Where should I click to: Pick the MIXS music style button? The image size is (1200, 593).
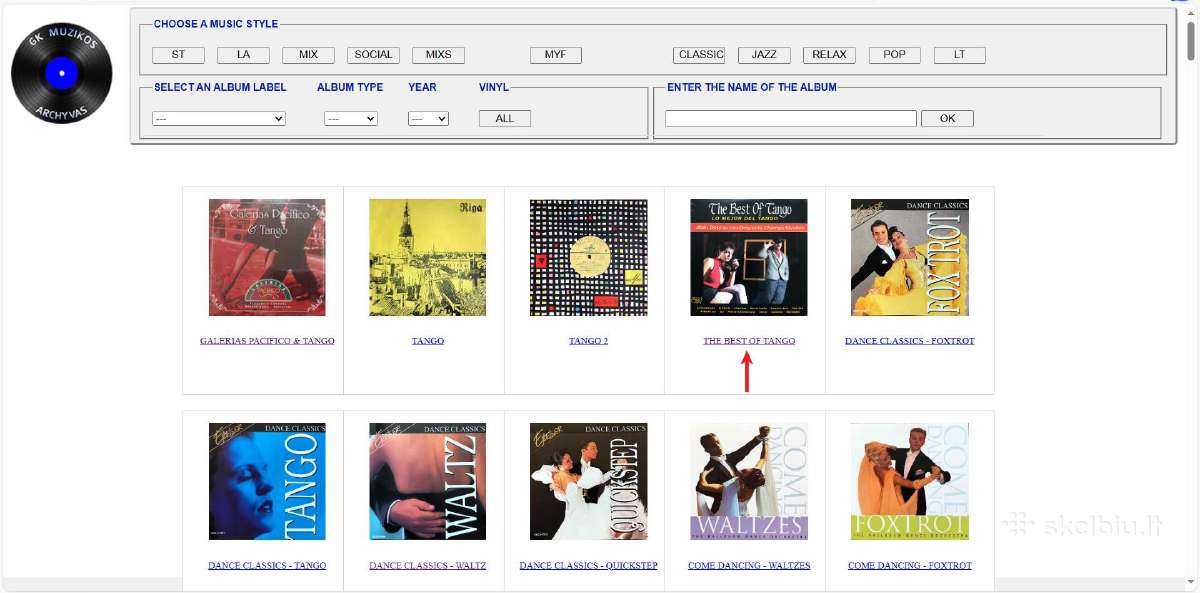coord(438,55)
